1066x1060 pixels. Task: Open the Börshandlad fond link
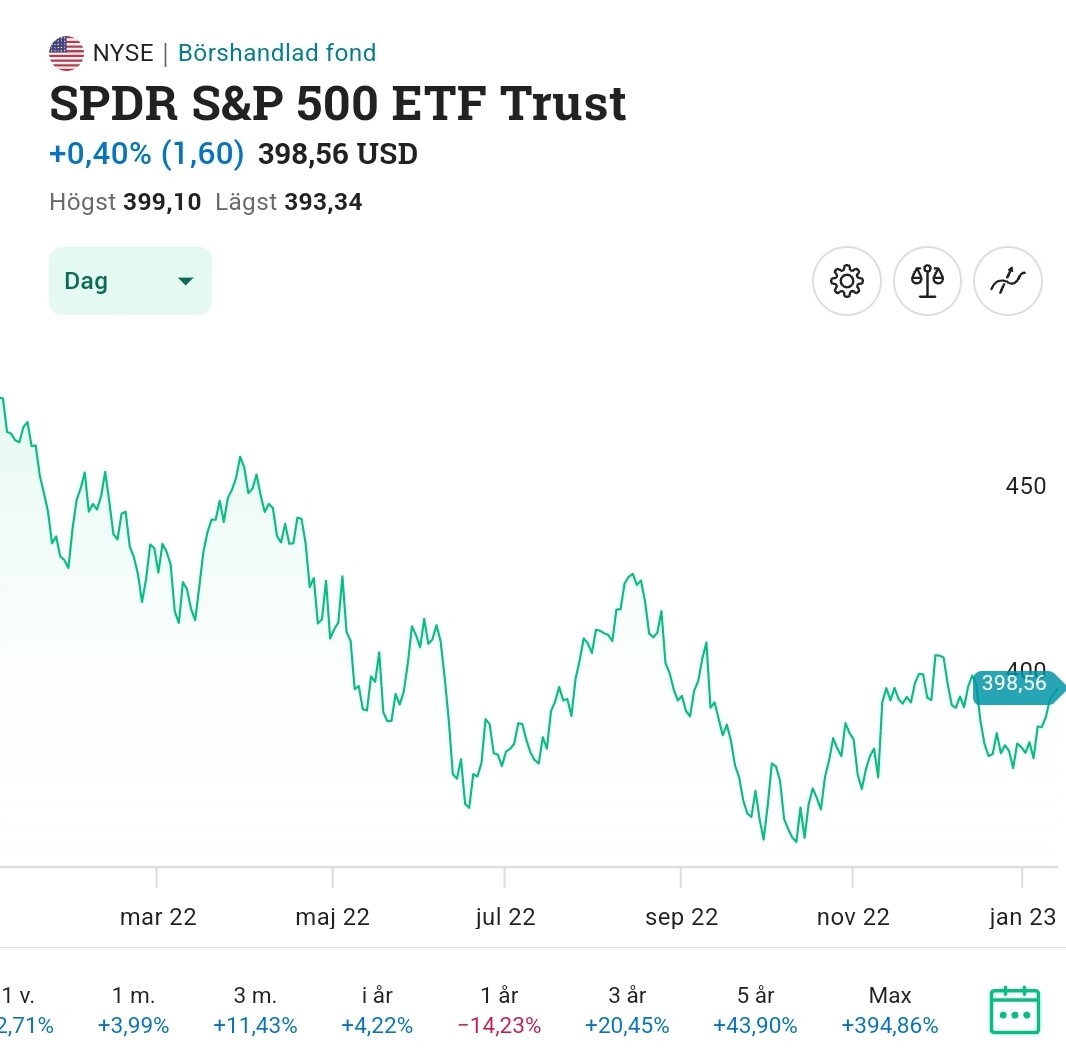tap(277, 53)
